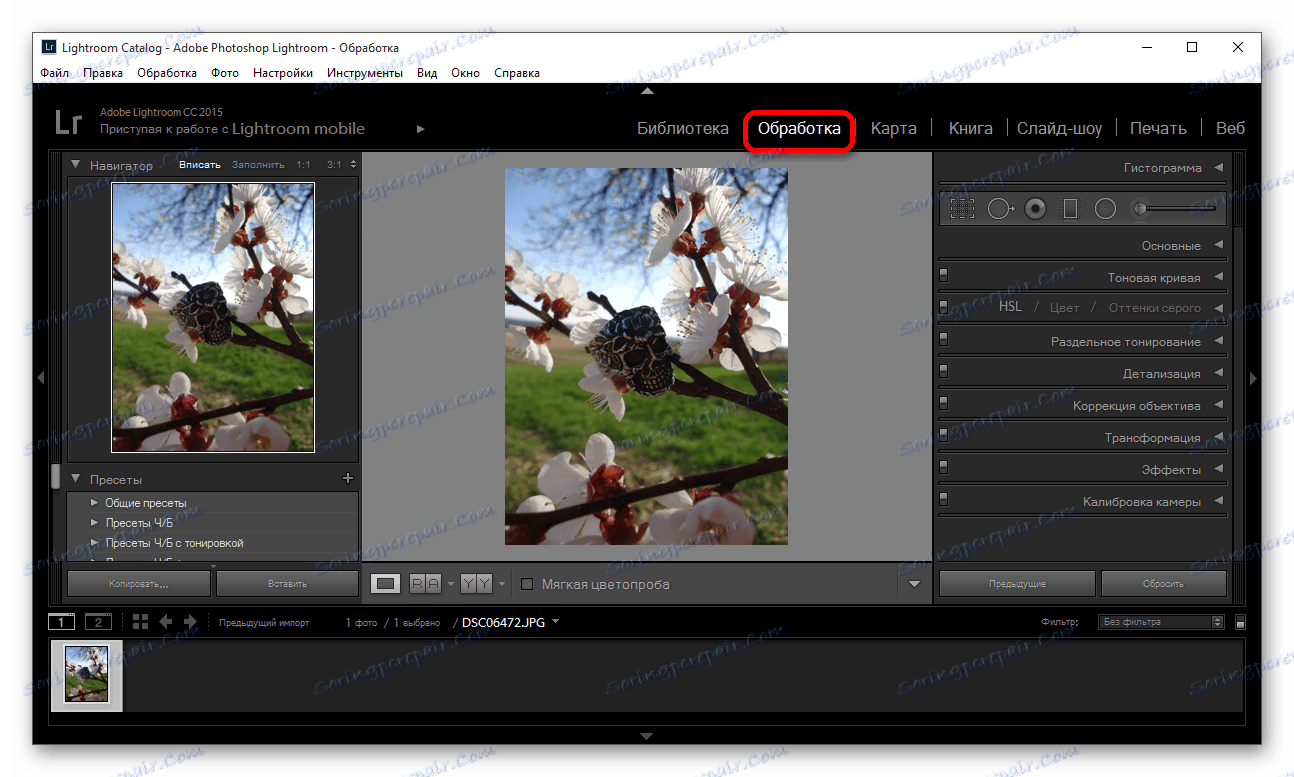Open the Настройки menu
The width and height of the screenshot is (1294, 777).
point(283,73)
